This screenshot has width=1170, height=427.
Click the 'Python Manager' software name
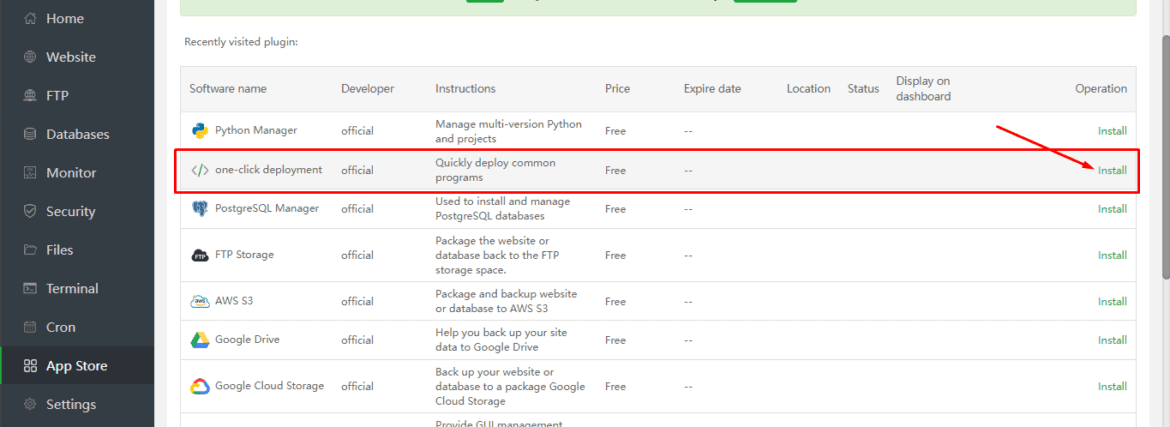click(x=256, y=130)
